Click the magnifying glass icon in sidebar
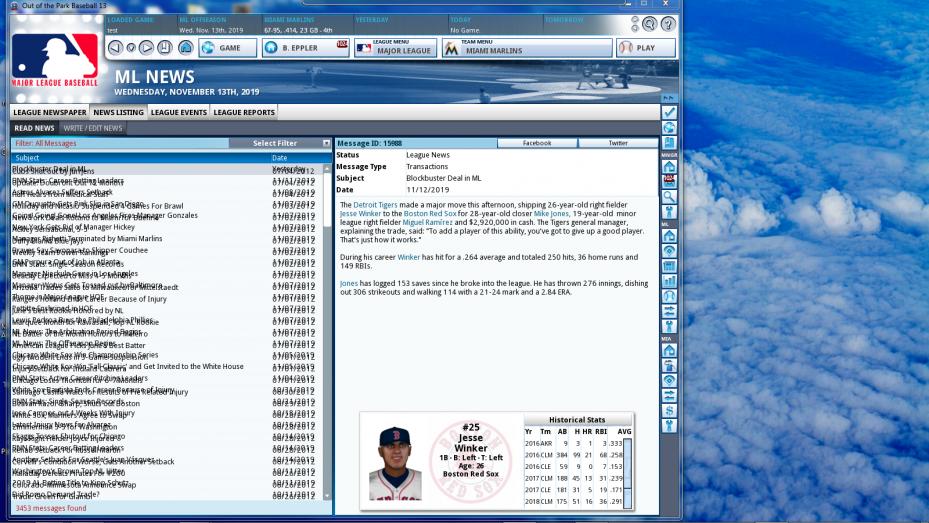929x523 pixels. 669,197
